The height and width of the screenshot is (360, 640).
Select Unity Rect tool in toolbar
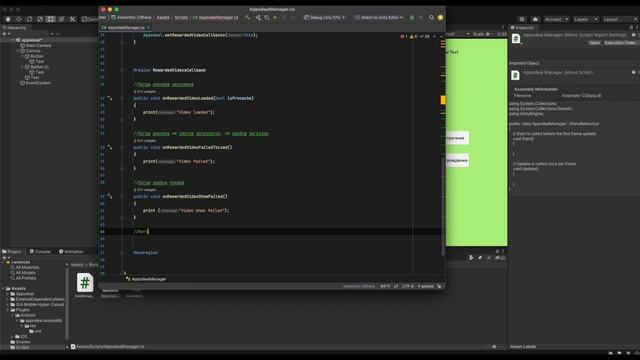pos(51,19)
